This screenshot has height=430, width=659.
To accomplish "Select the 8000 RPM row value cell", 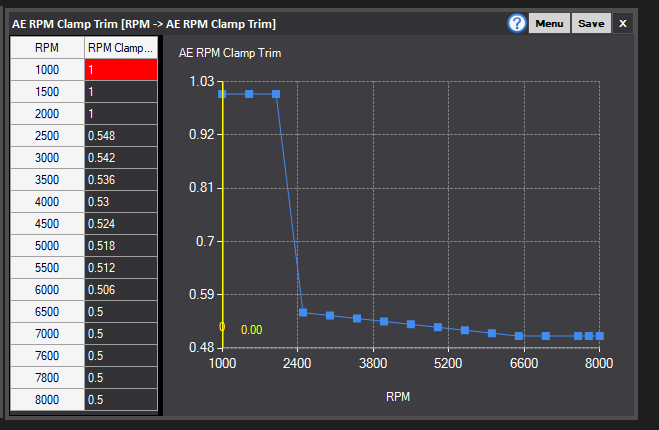I will point(121,399).
